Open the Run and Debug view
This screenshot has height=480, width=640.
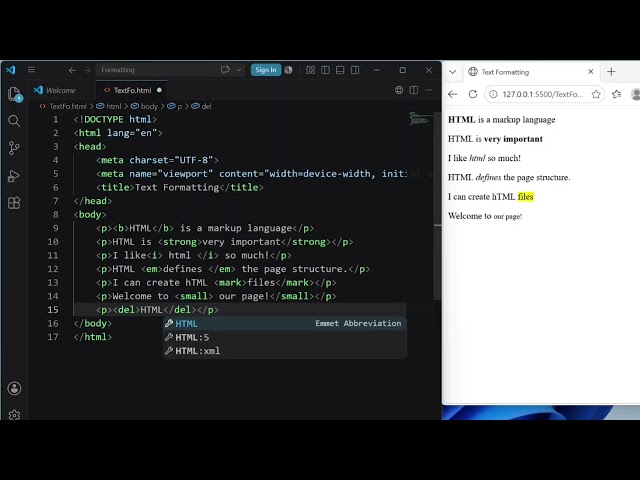coord(14,176)
